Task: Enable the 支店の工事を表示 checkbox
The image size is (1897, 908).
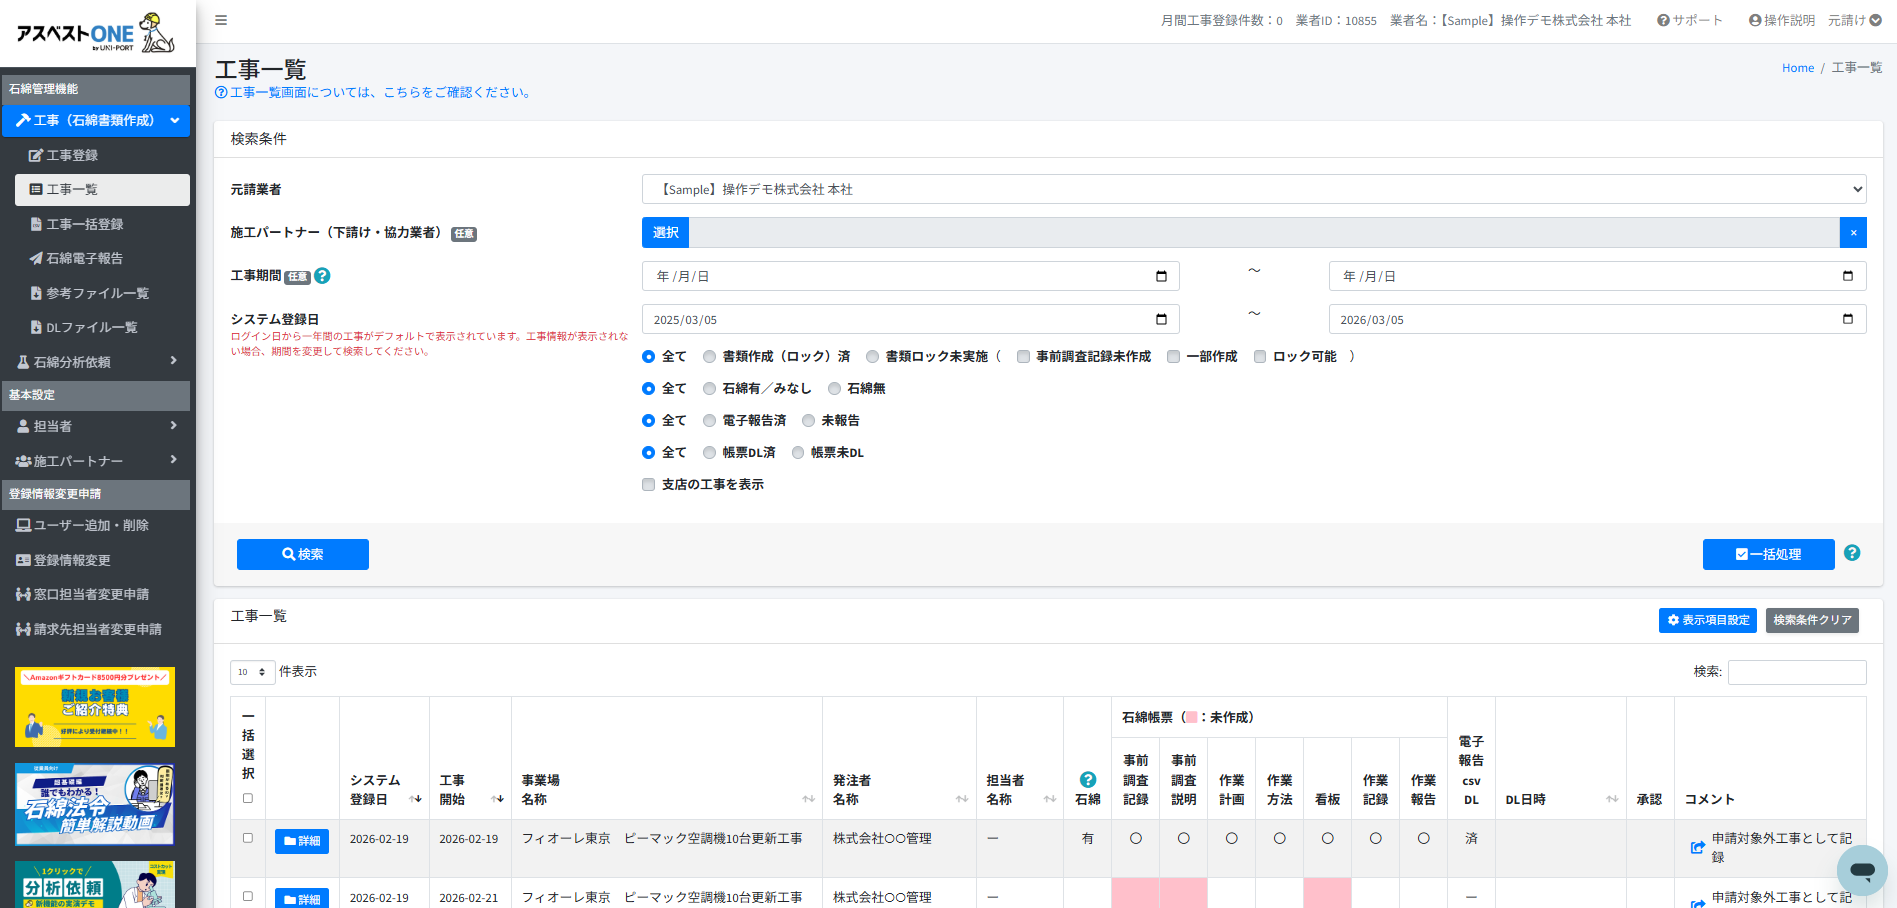Action: (x=648, y=485)
